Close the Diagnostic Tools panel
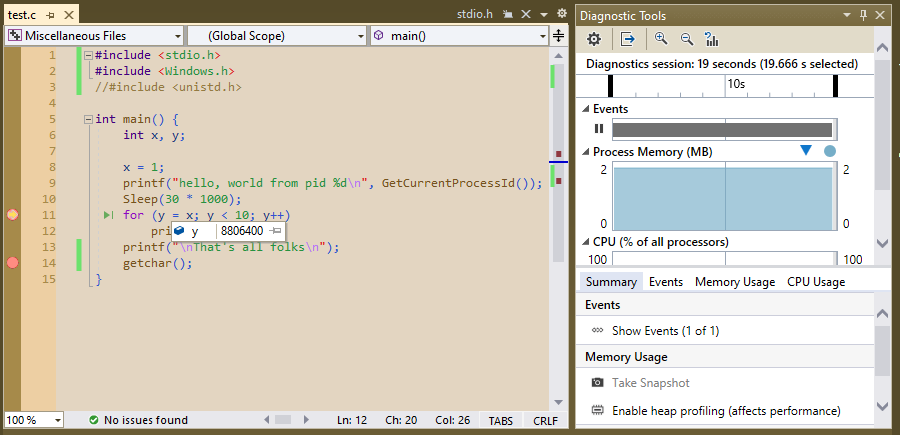 [879, 15]
